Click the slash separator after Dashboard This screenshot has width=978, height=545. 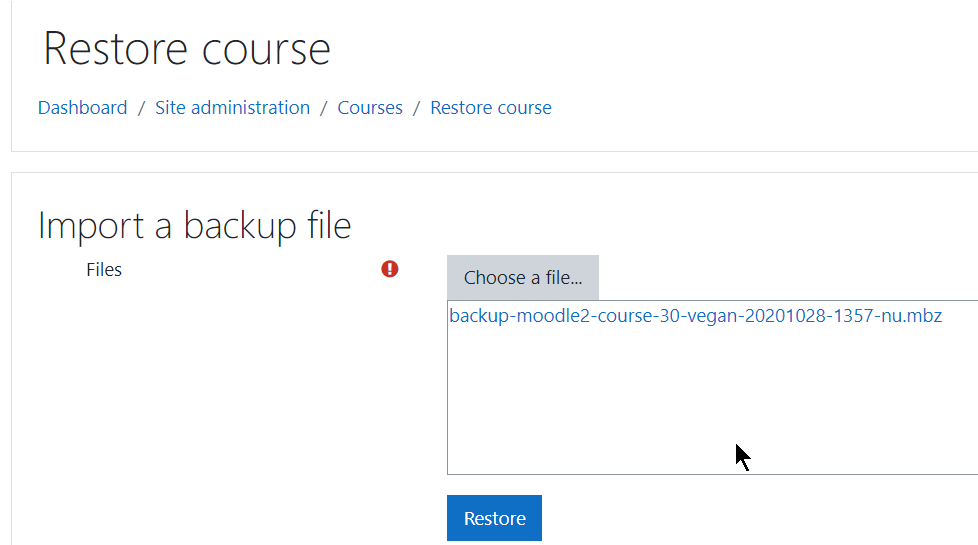coord(142,108)
